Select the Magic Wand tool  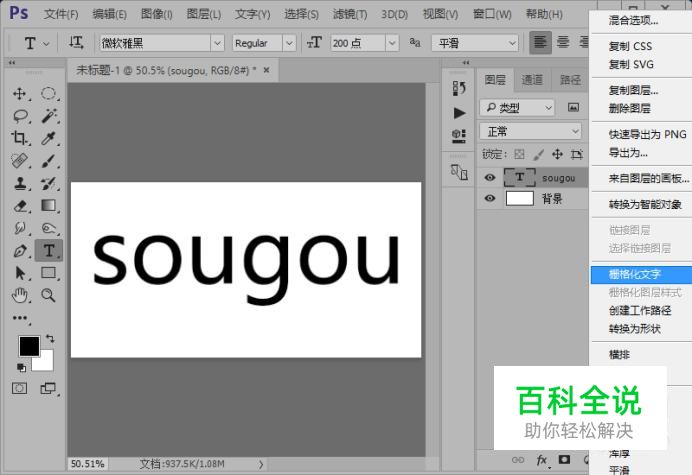pyautogui.click(x=48, y=116)
